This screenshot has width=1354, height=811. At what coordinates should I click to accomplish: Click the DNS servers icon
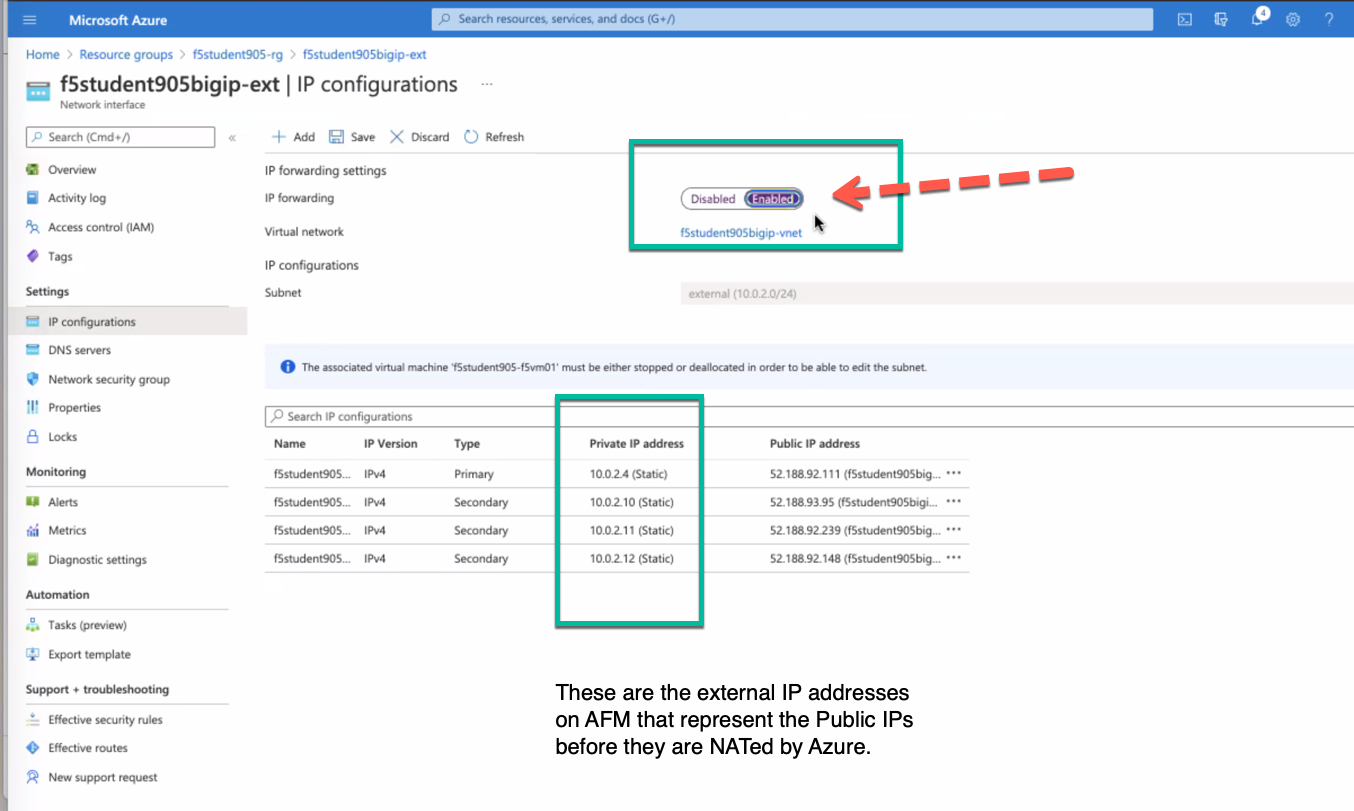pyautogui.click(x=33, y=350)
